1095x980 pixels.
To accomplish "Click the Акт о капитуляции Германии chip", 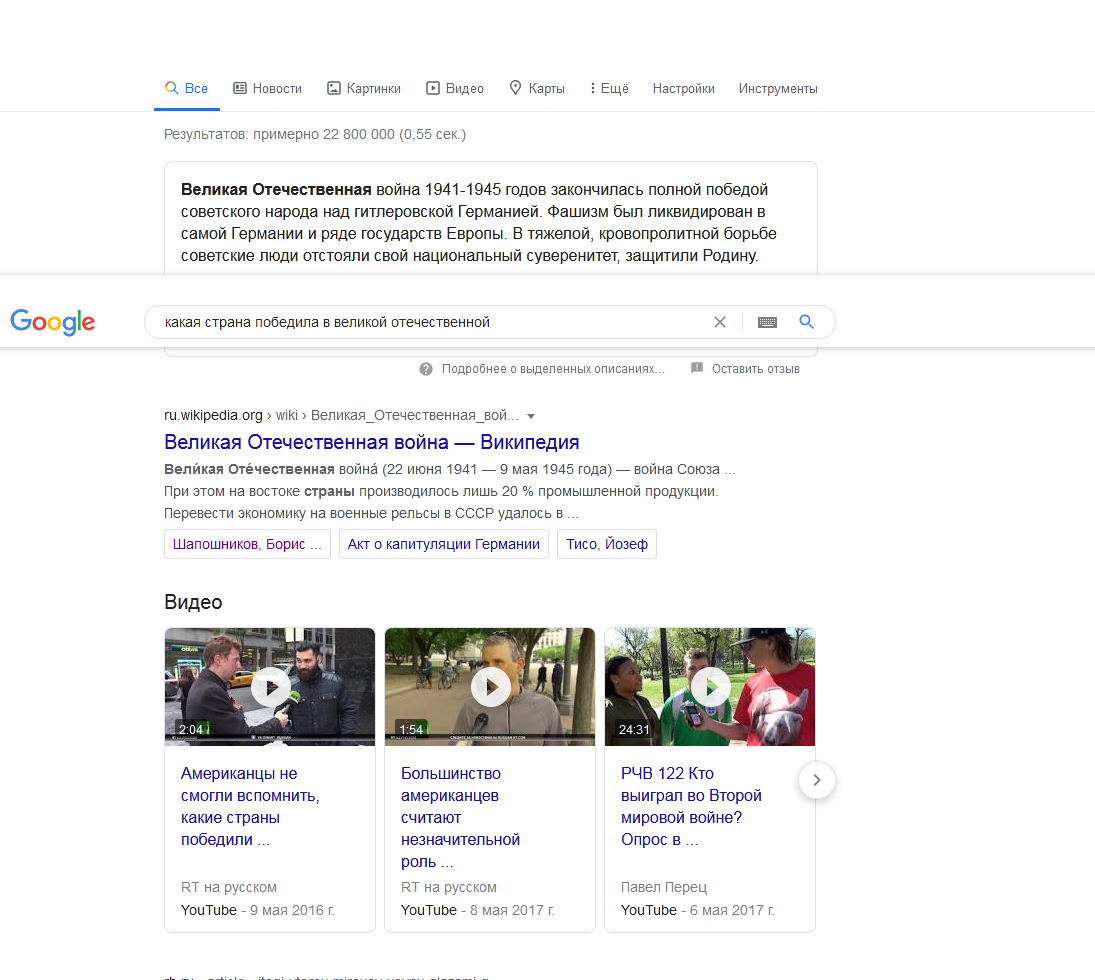I will 443,544.
